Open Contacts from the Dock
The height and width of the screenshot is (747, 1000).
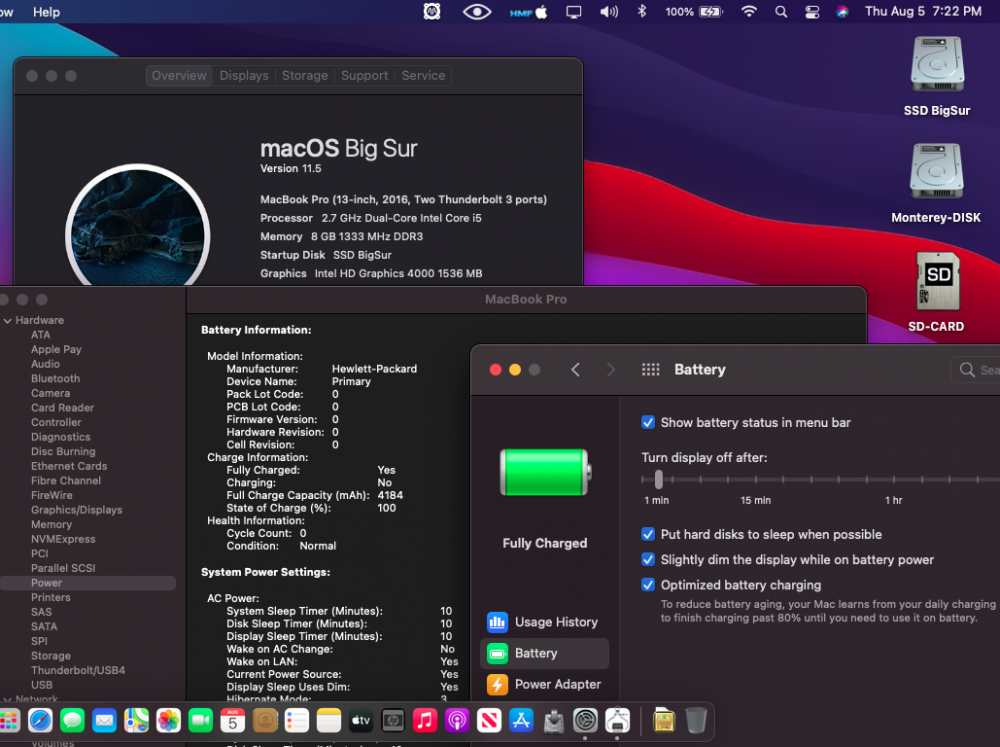pyautogui.click(x=265, y=721)
